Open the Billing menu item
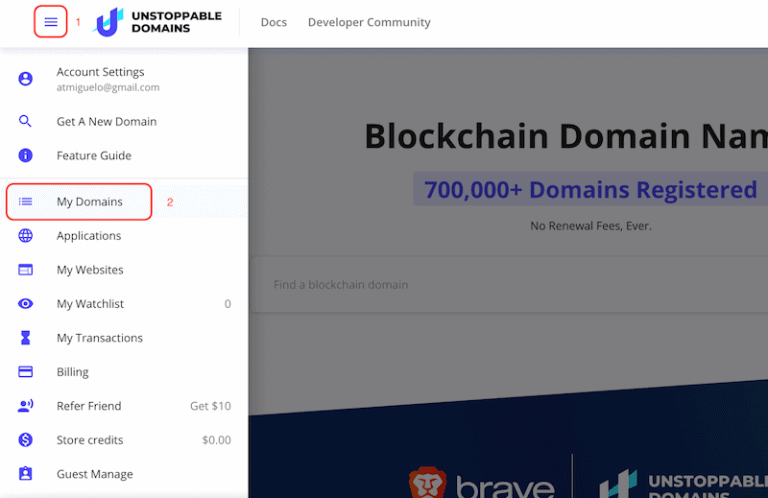 tap(124, 372)
